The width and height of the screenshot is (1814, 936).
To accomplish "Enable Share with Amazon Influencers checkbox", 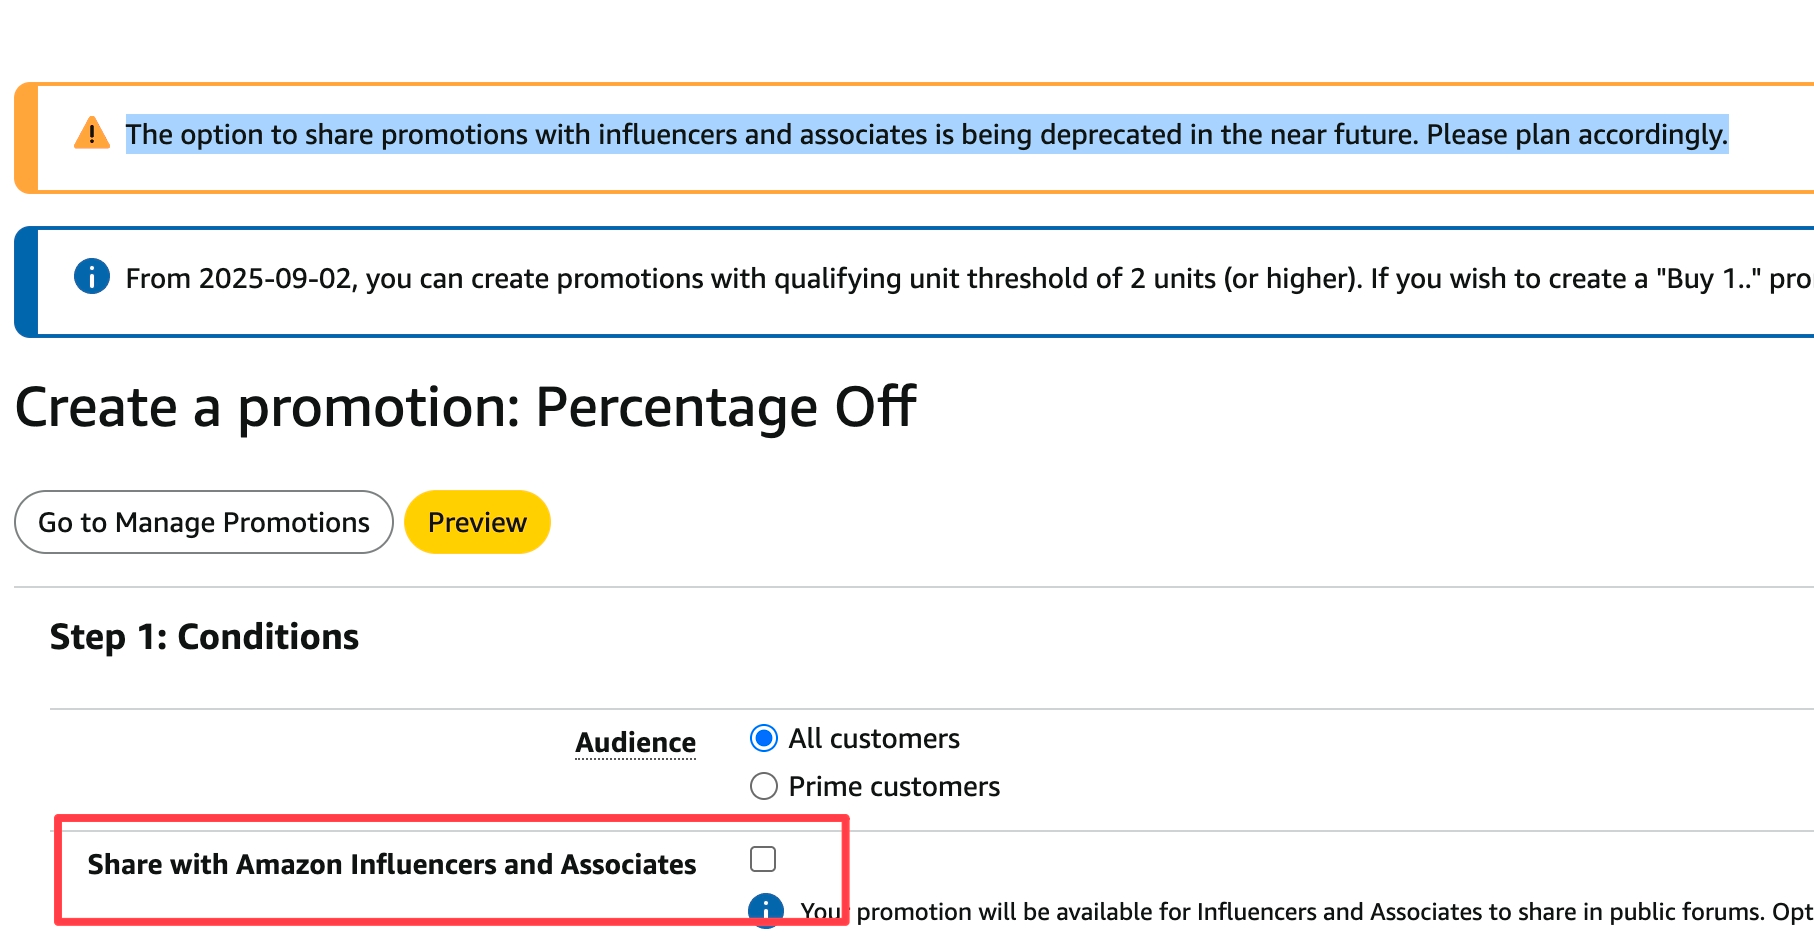I will coord(763,859).
